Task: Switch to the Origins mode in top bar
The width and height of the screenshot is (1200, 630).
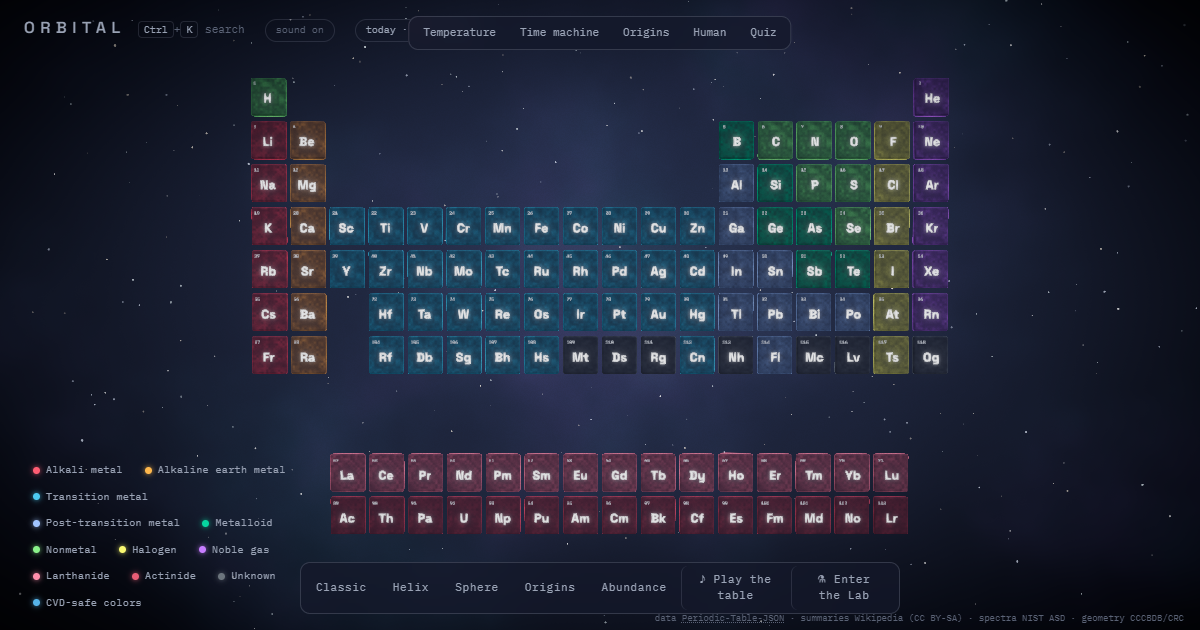Action: click(x=646, y=32)
